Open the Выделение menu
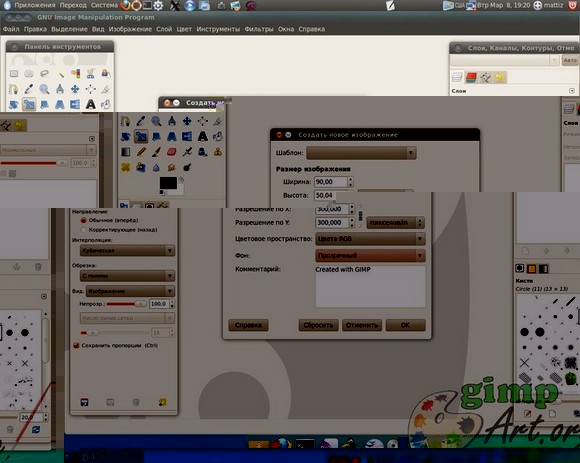Viewport: 580px width, 463px height. pos(69,29)
